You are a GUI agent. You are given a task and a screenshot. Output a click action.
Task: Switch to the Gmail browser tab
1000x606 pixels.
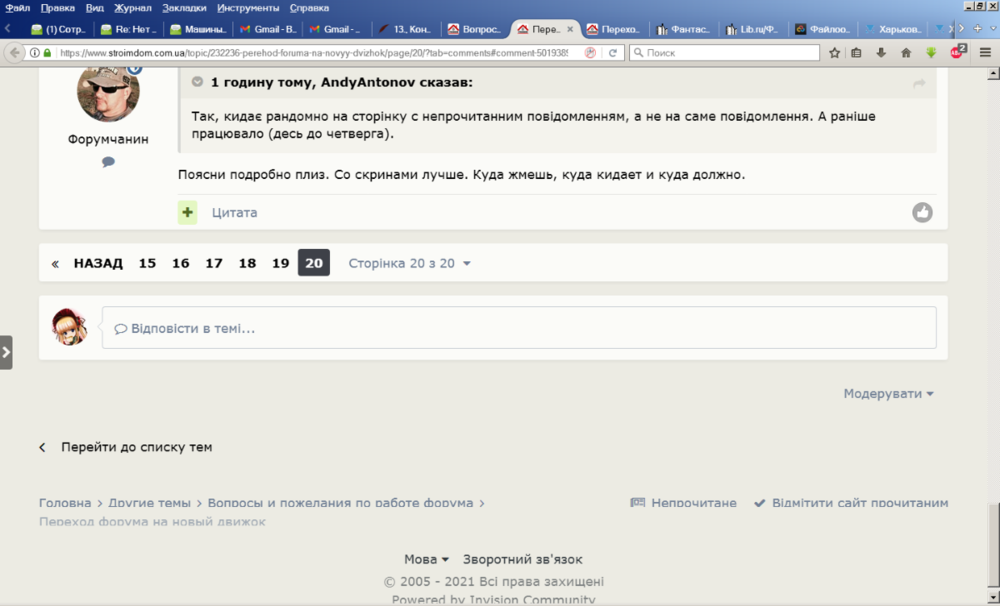click(268, 28)
